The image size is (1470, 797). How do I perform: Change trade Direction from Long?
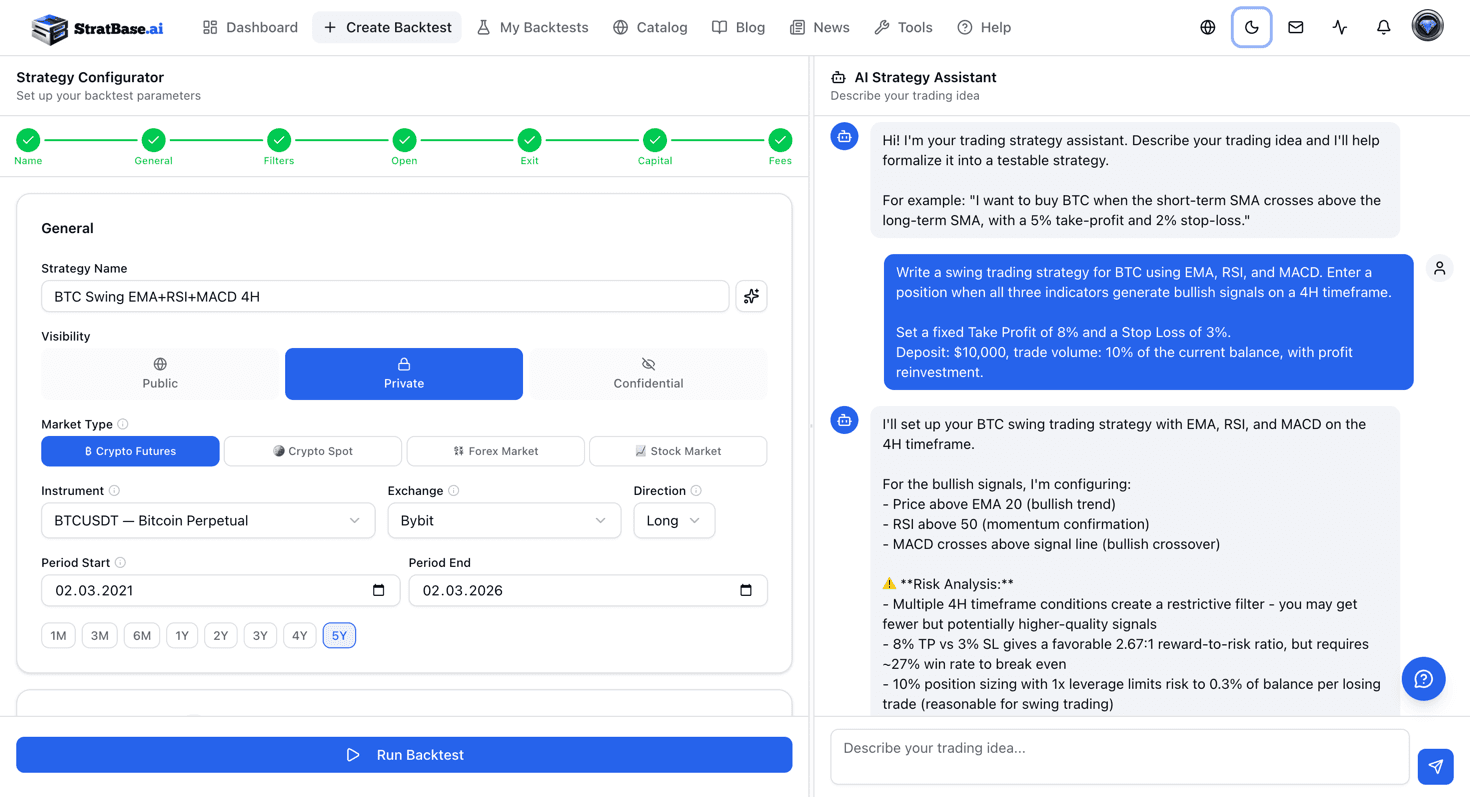[673, 520]
